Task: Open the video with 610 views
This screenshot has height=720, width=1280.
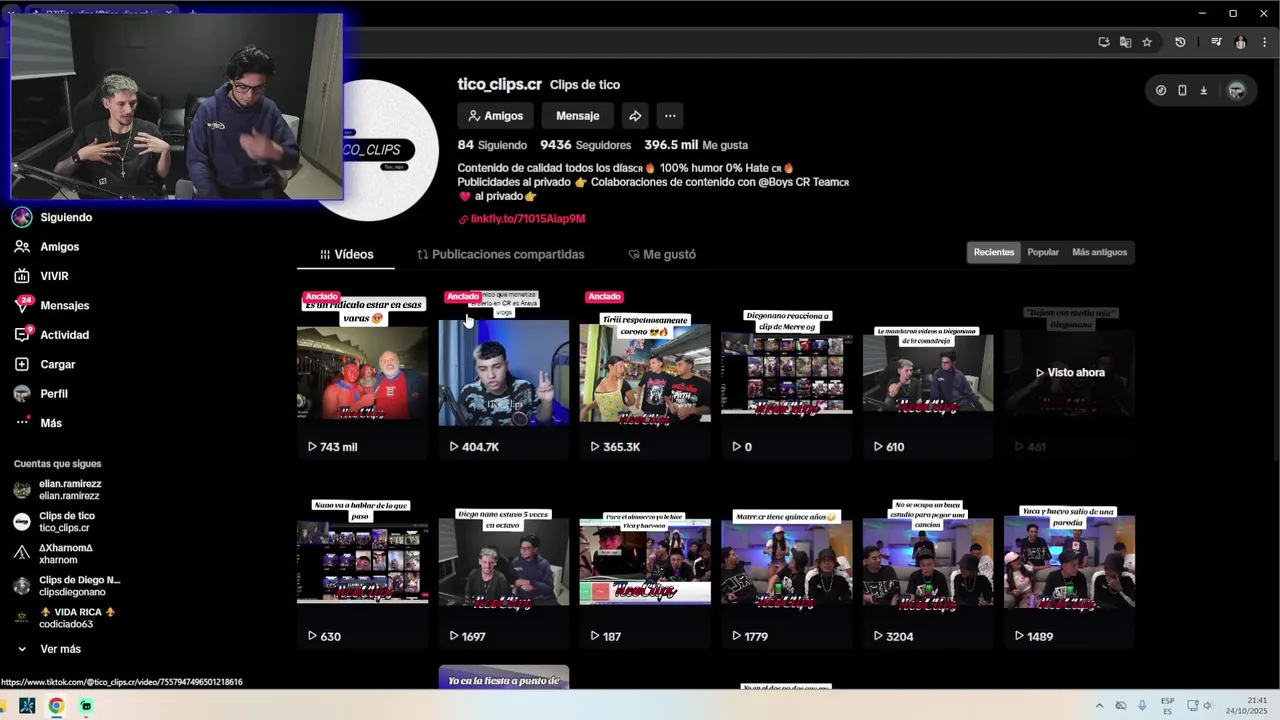Action: pos(928,372)
